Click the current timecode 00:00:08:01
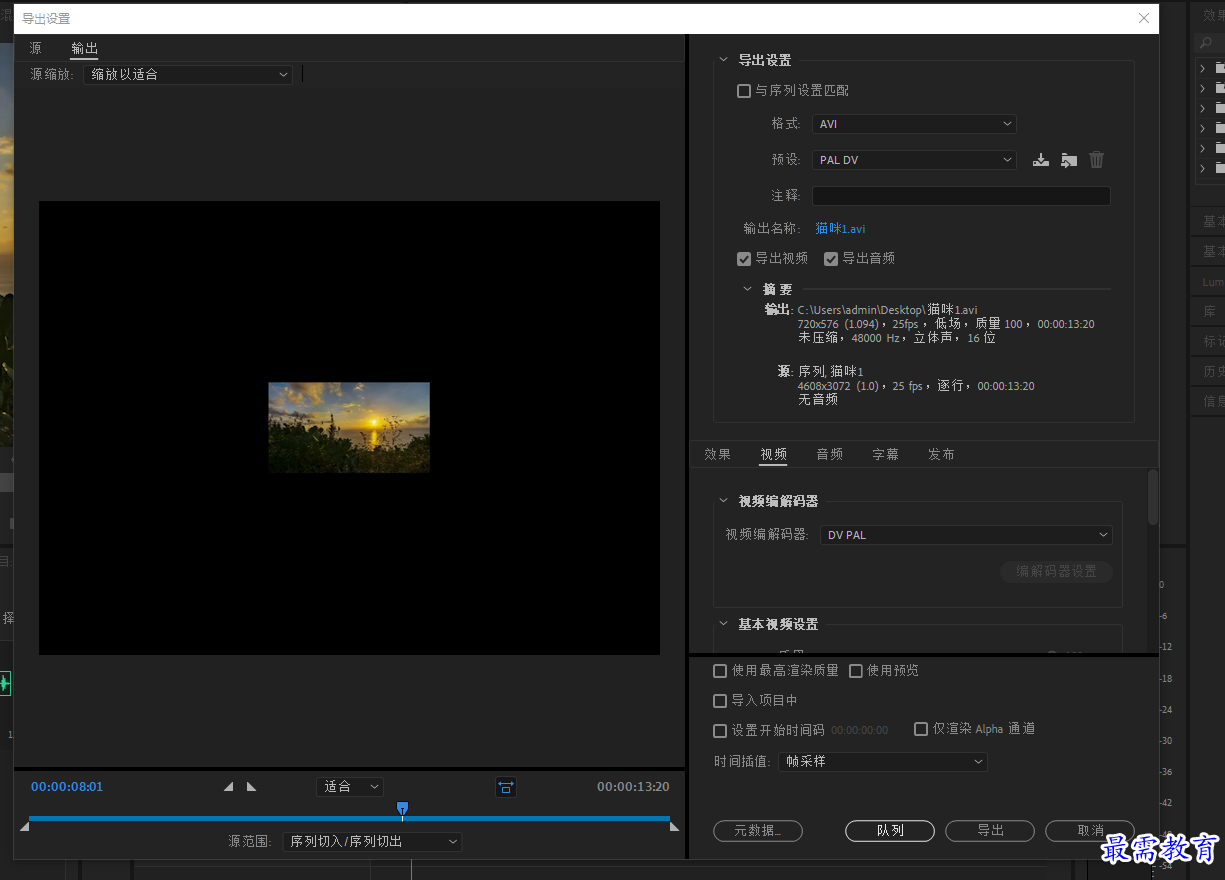 click(x=67, y=787)
